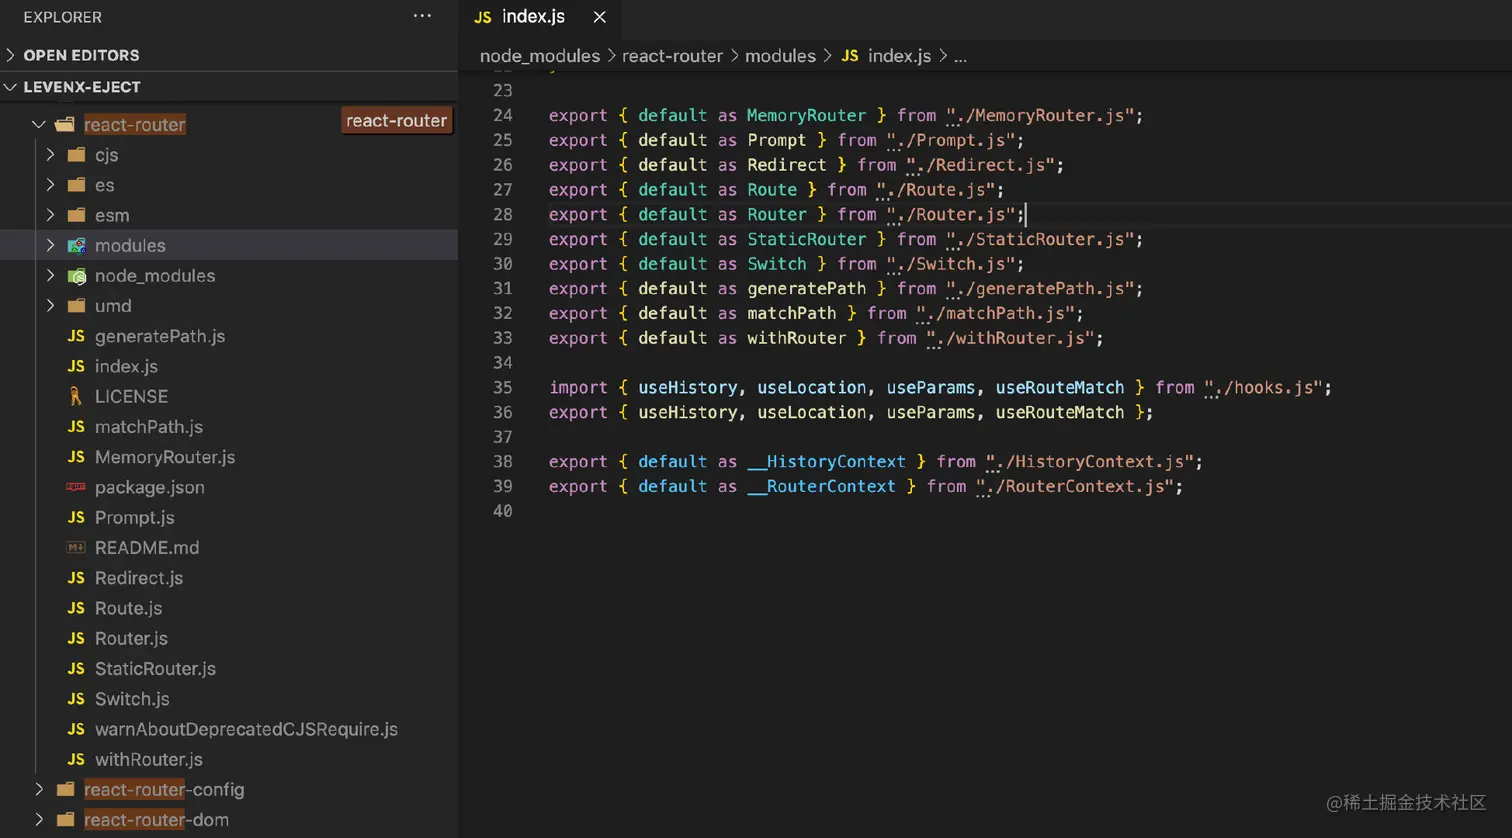
Task: Click the JS icon beside generatePath.js
Action: 76,337
